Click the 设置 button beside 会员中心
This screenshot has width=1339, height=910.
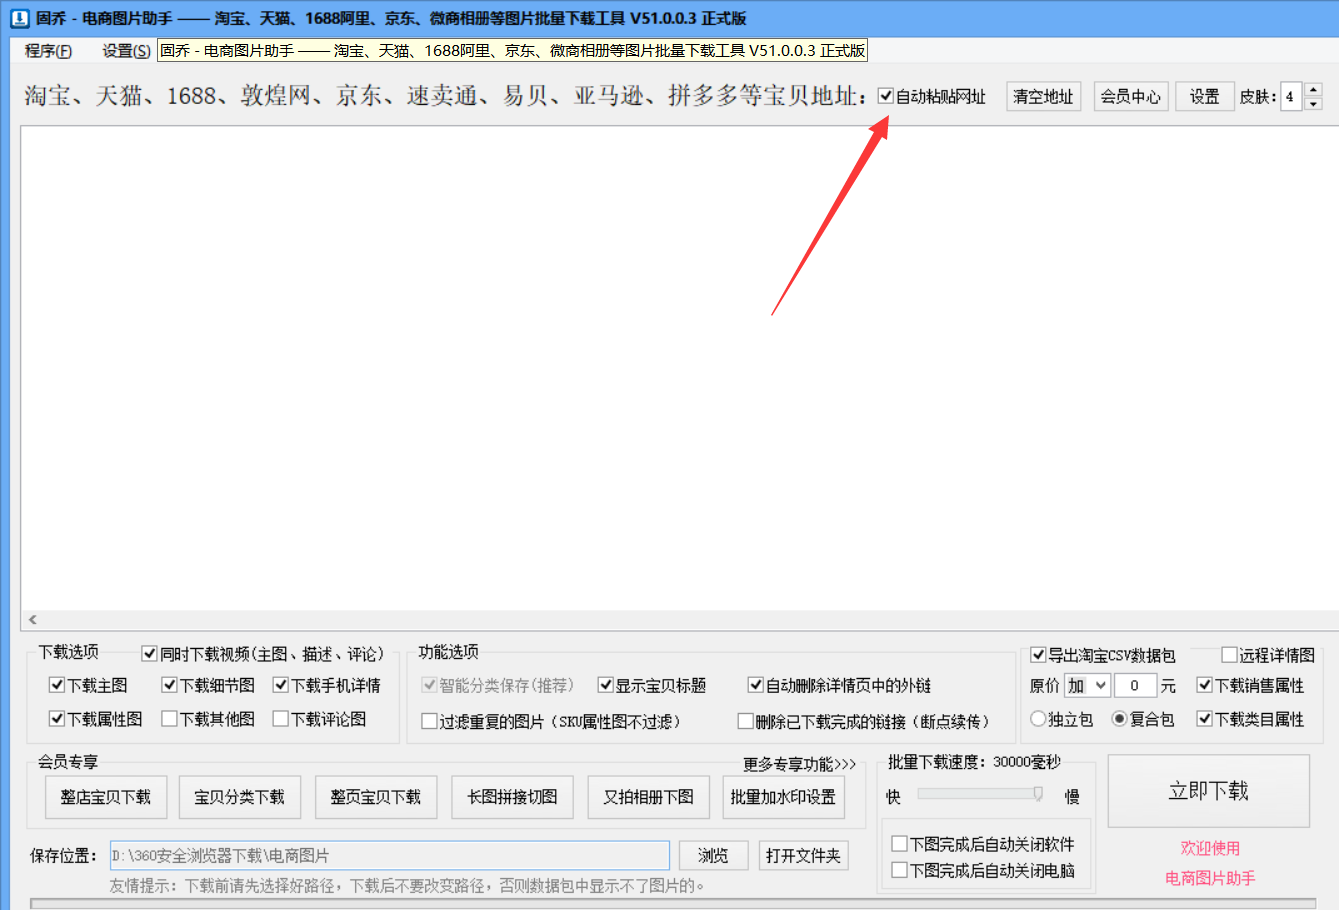pyautogui.click(x=1204, y=96)
